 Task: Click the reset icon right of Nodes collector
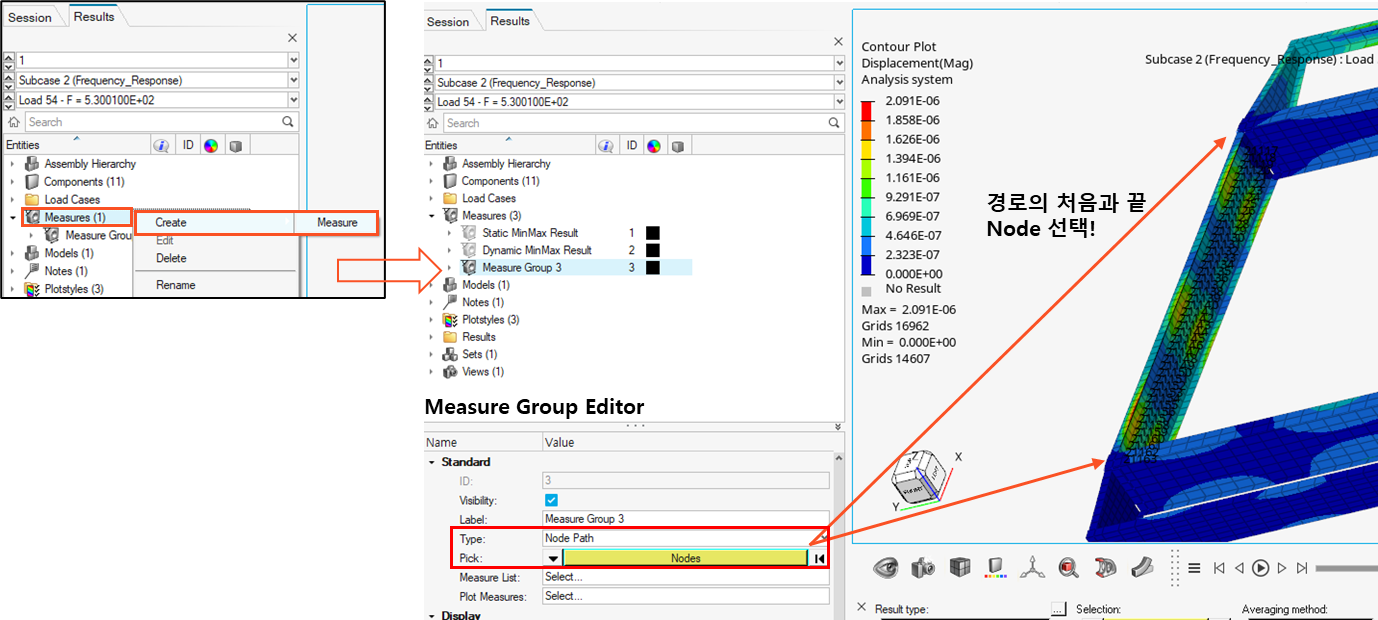click(x=819, y=558)
